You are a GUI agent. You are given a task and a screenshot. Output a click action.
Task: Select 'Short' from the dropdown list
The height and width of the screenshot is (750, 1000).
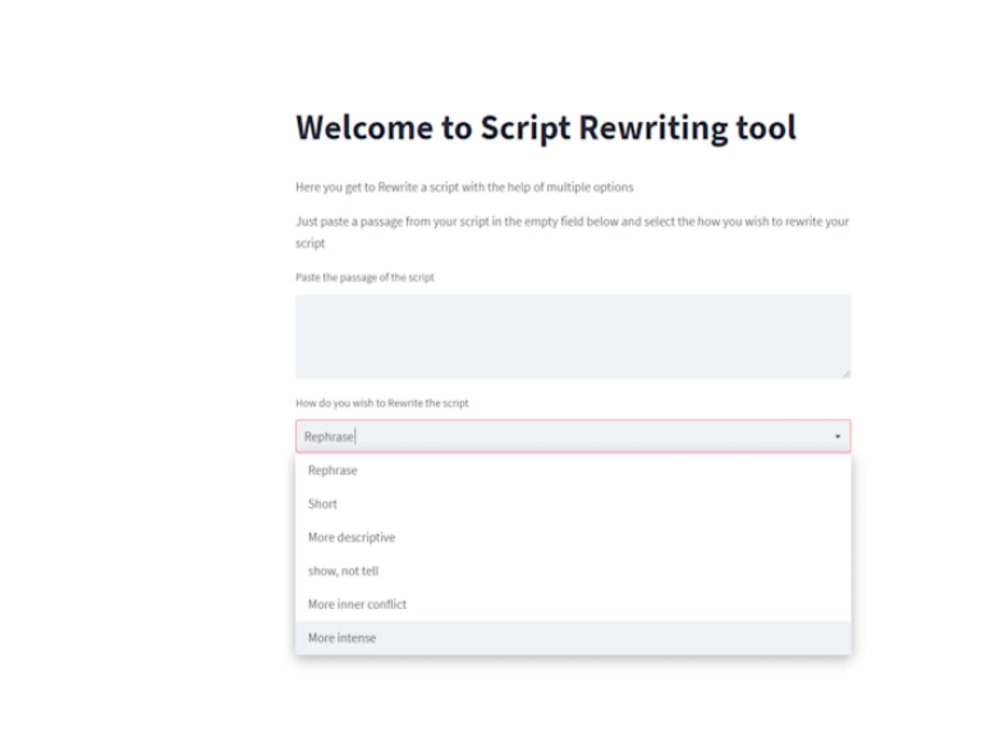[x=322, y=504]
